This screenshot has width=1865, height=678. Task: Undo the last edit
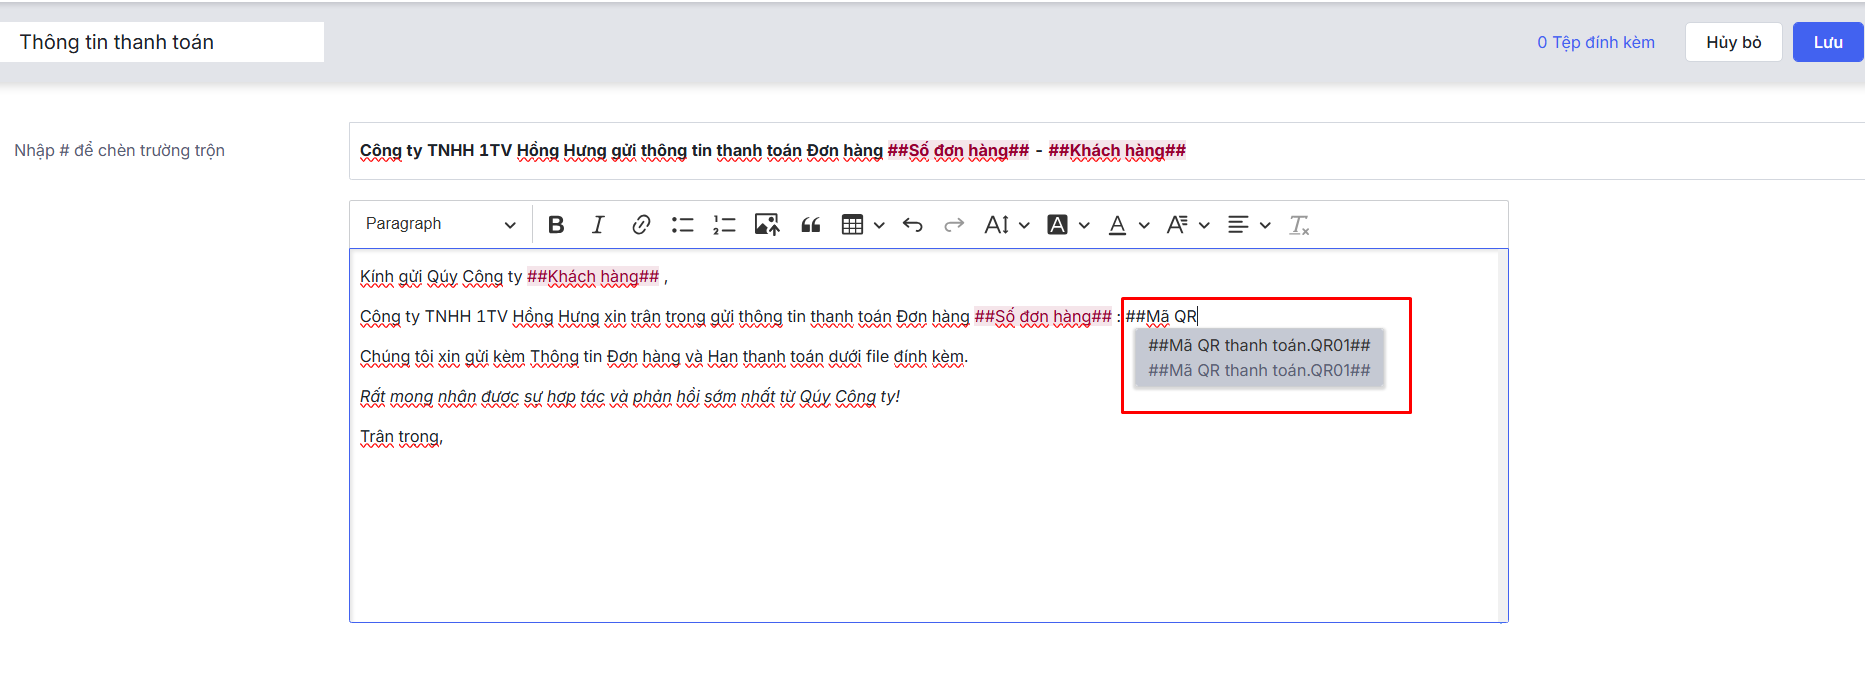pyautogui.click(x=912, y=225)
